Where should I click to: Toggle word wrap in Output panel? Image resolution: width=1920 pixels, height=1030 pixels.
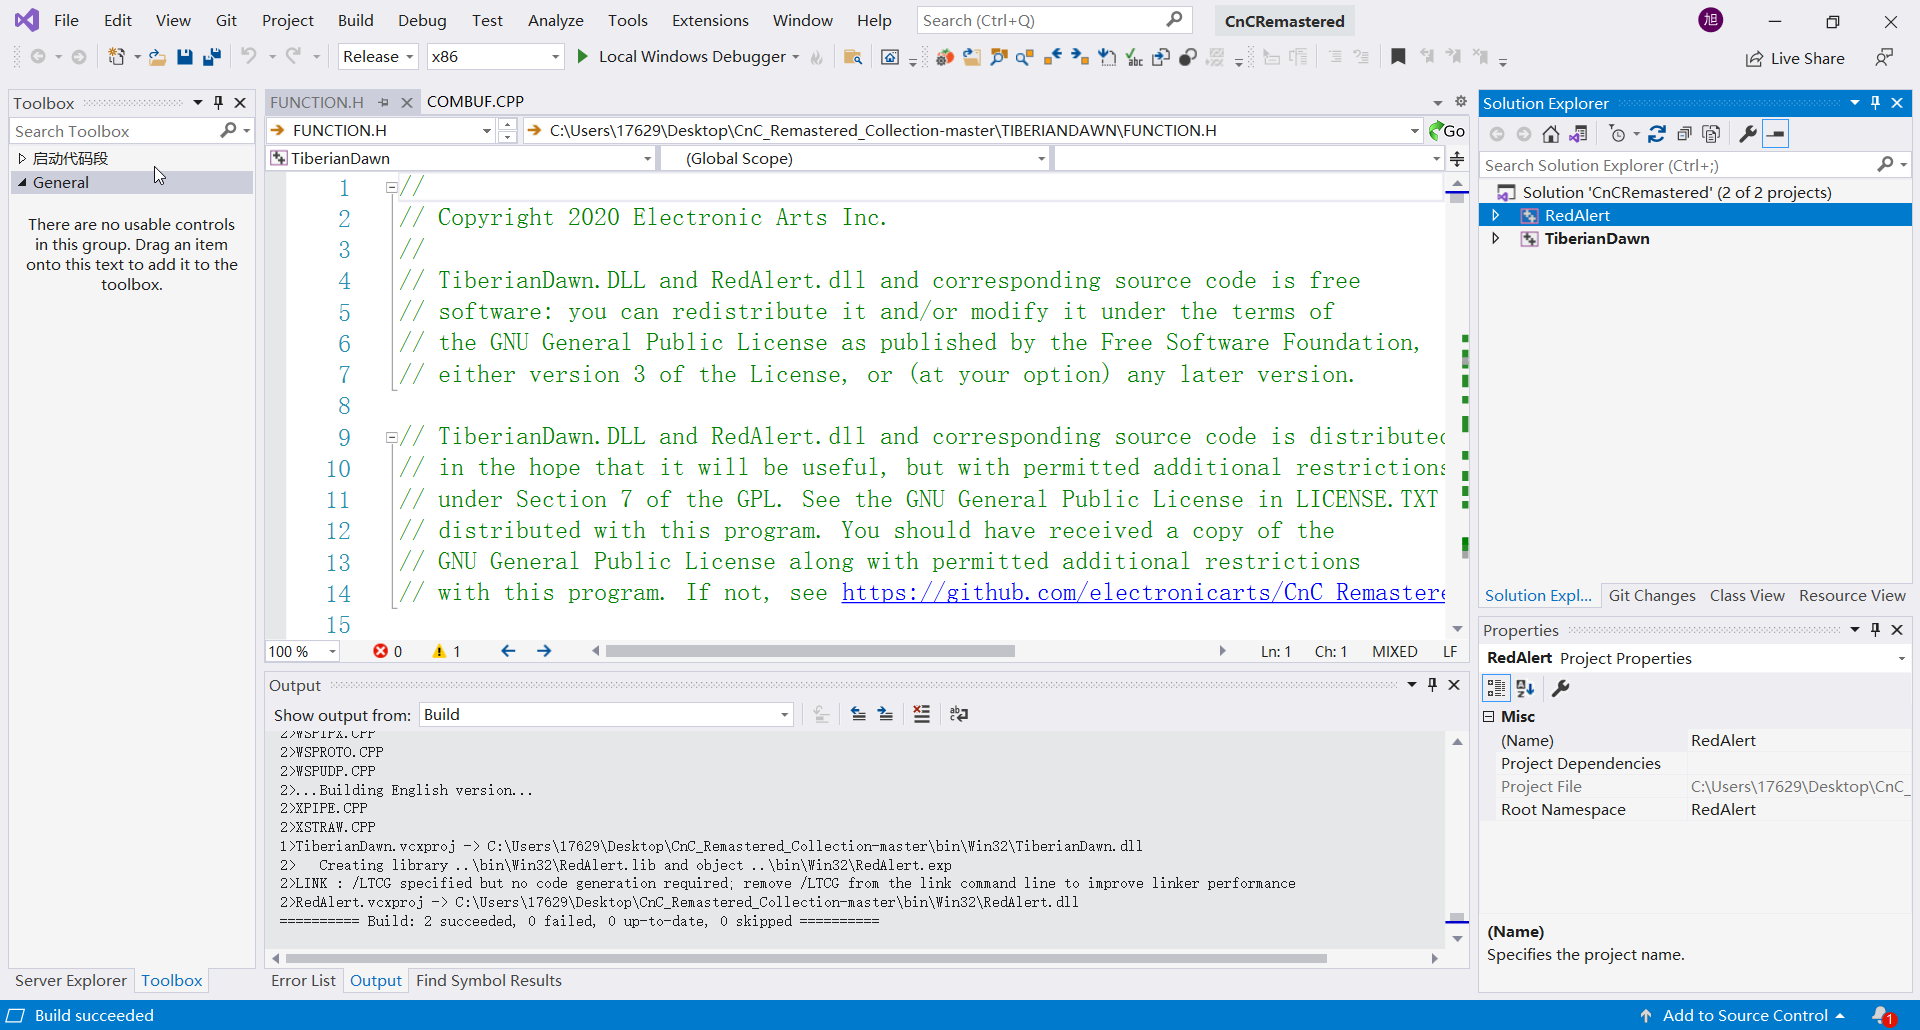[x=958, y=714]
